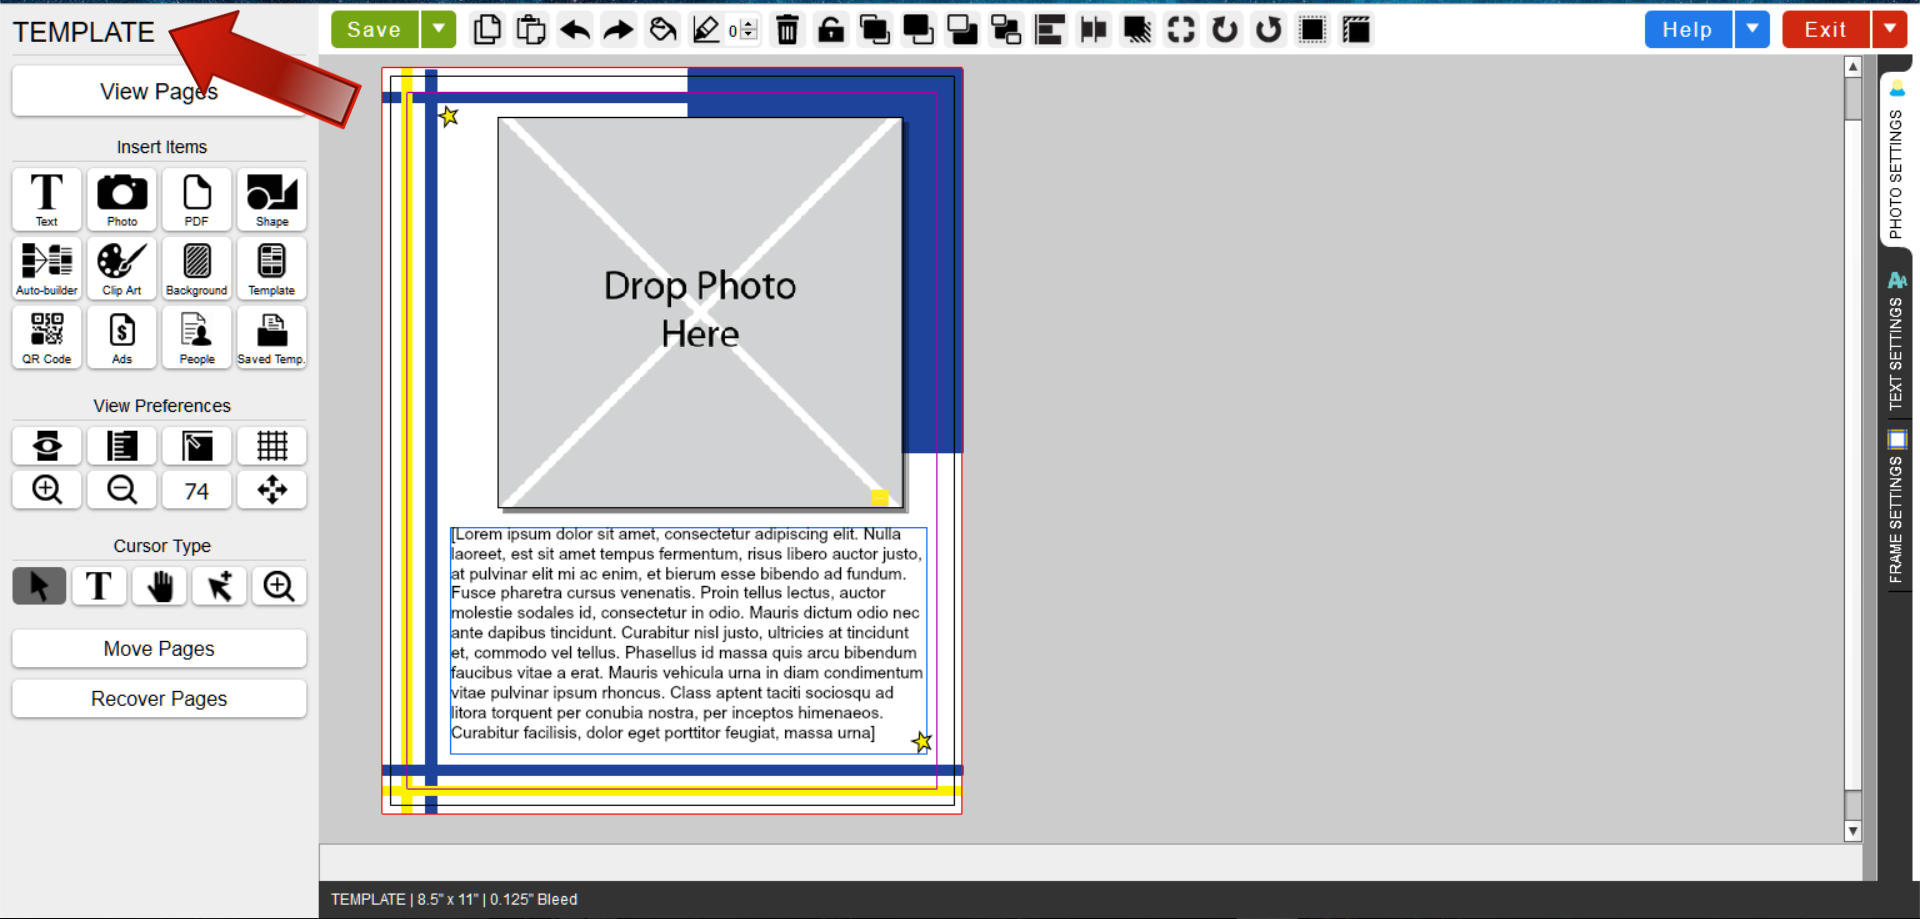The image size is (1920, 919).
Task: Insert a Photo from the items panel
Action: (x=122, y=199)
